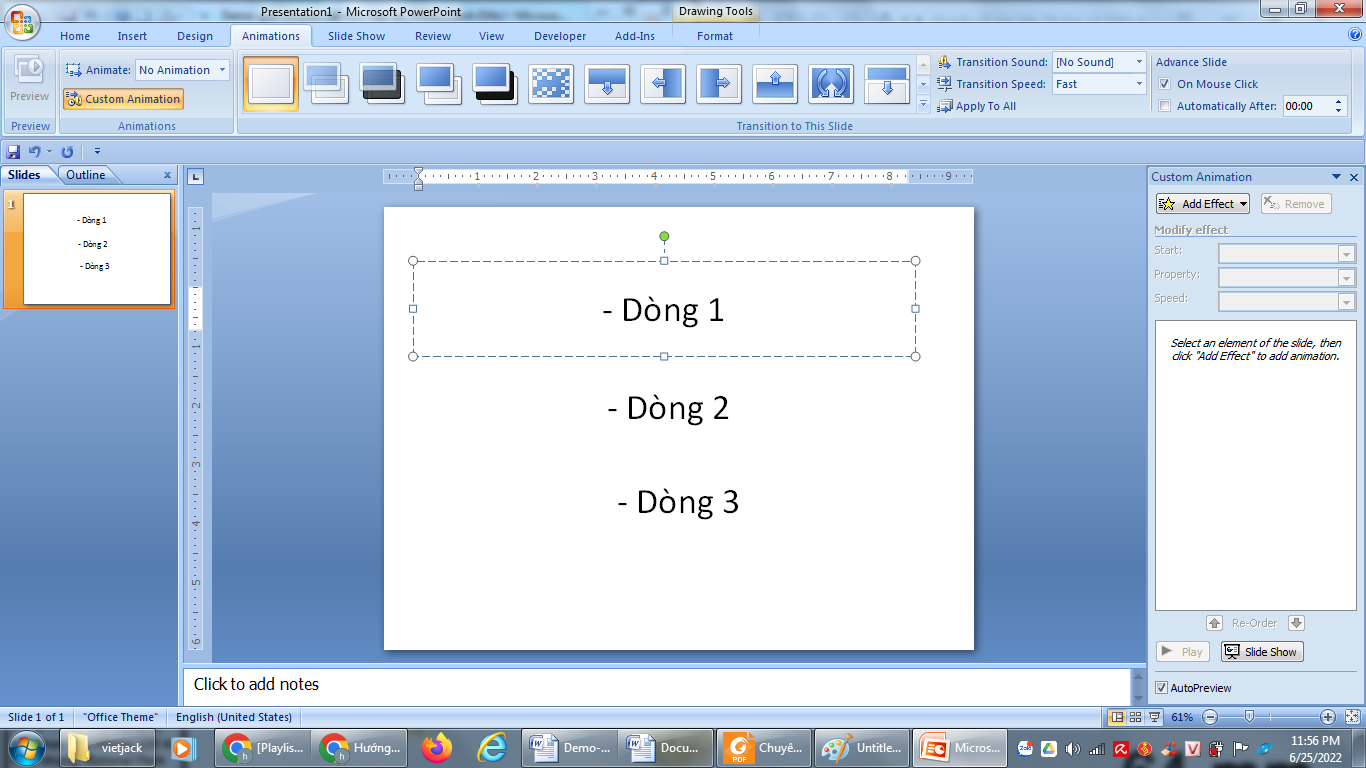Apply the last visible push-down transition
The image size is (1366, 768).
pyautogui.click(x=887, y=83)
